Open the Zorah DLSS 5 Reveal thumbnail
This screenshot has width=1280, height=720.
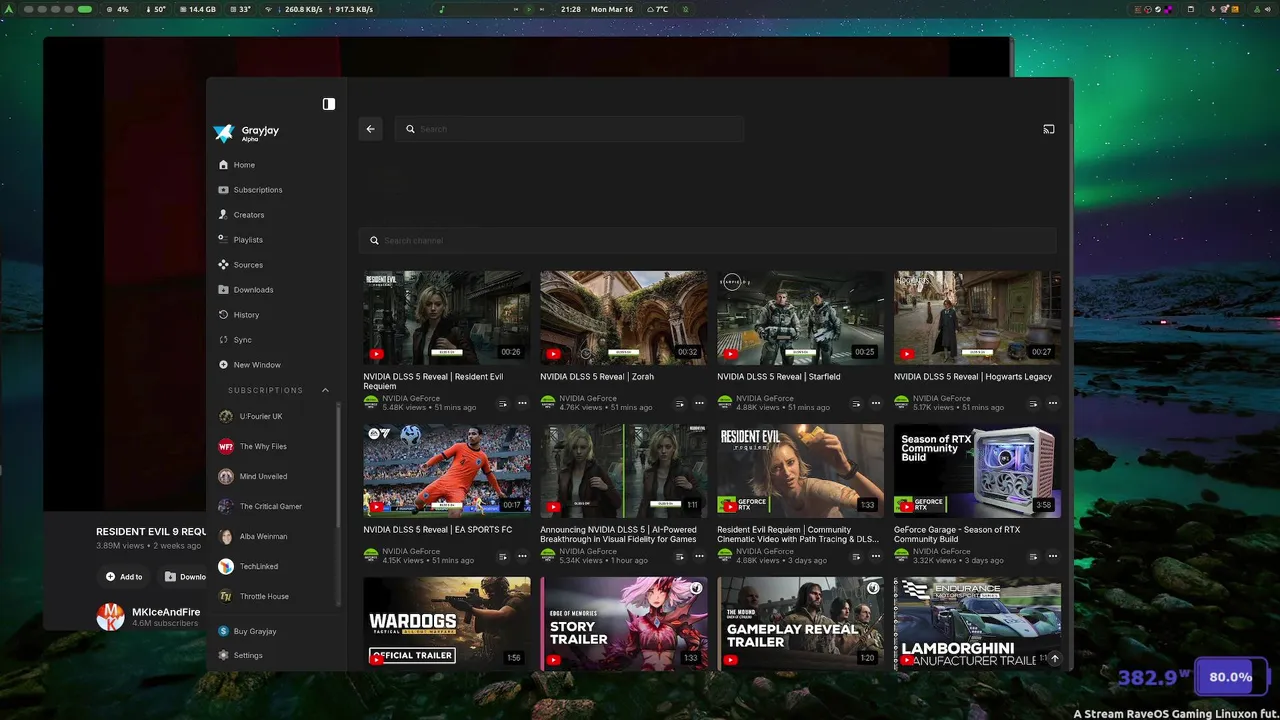click(623, 317)
